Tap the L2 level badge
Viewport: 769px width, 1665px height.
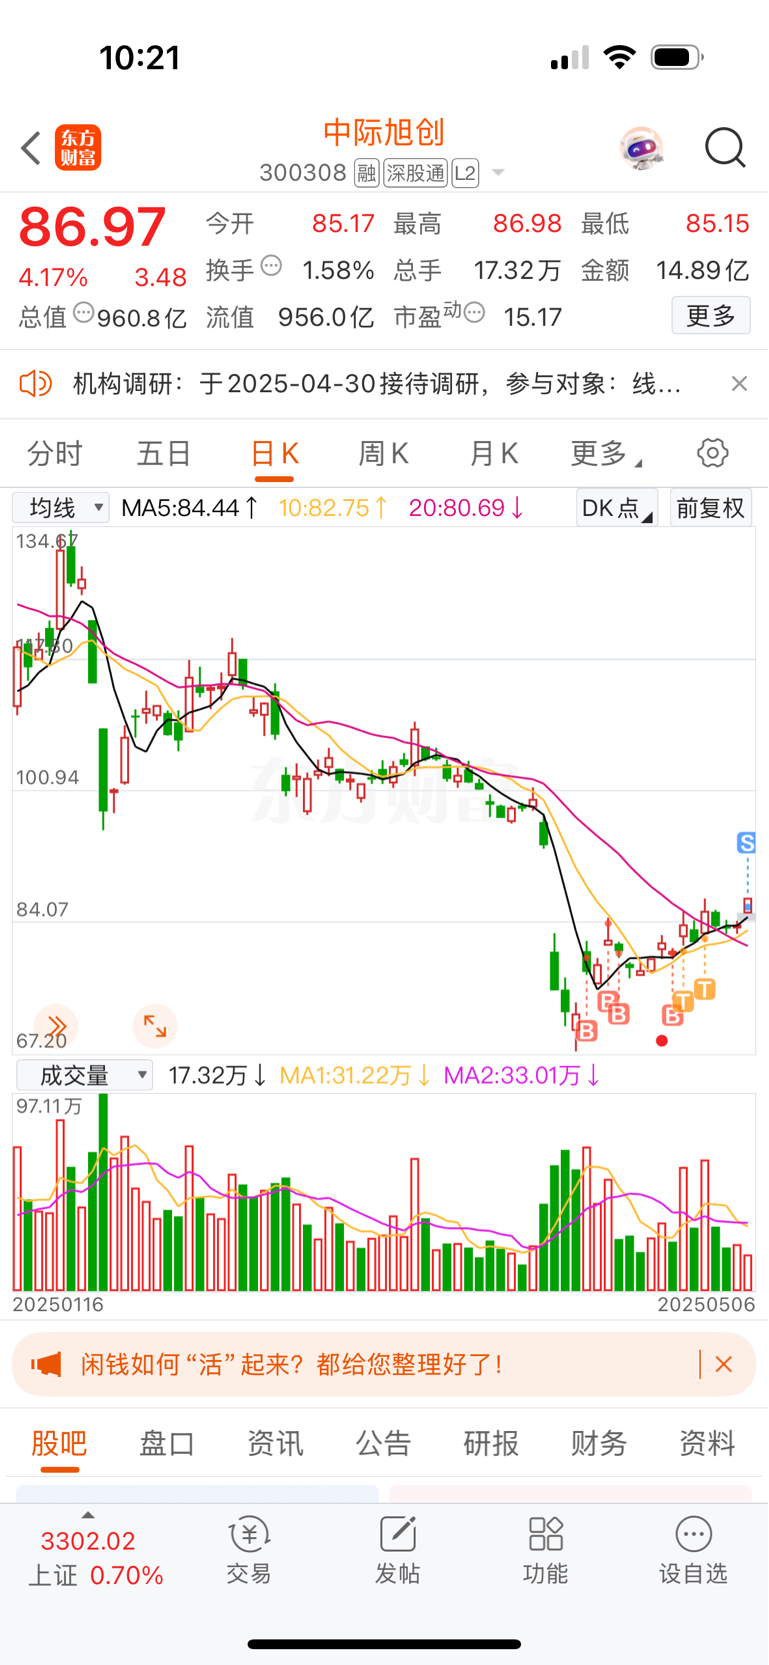tap(465, 173)
